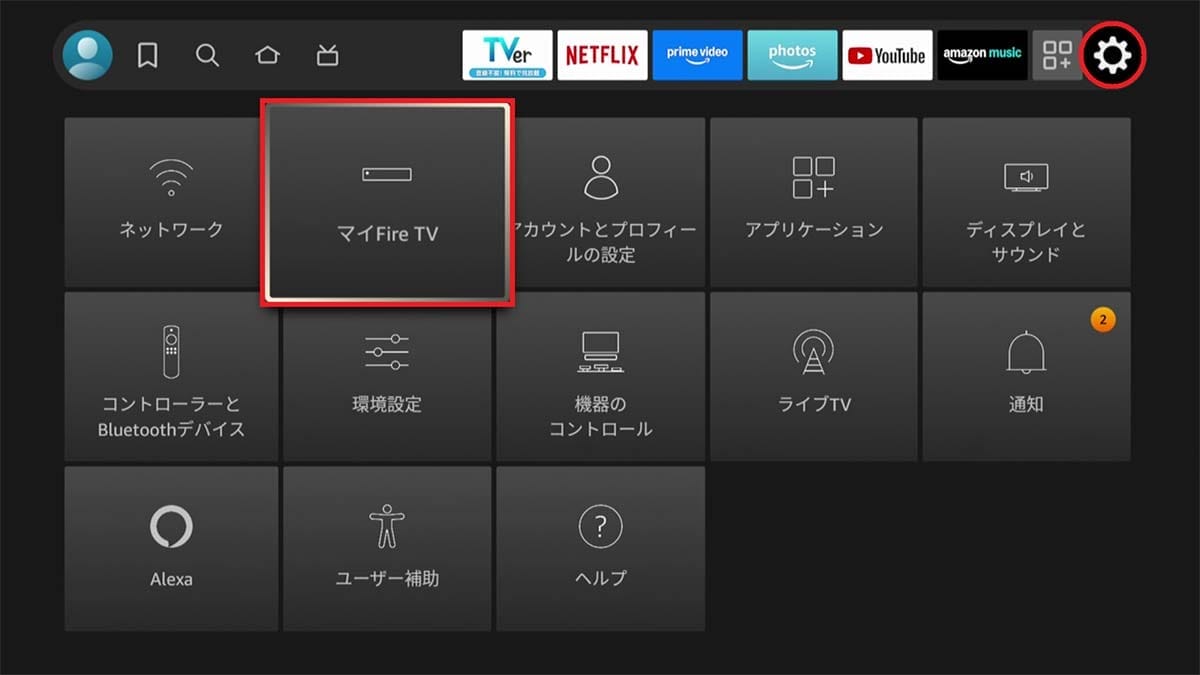Screen dimensions: 1200x675
Task: Select the Search magnifier icon
Action: point(207,56)
